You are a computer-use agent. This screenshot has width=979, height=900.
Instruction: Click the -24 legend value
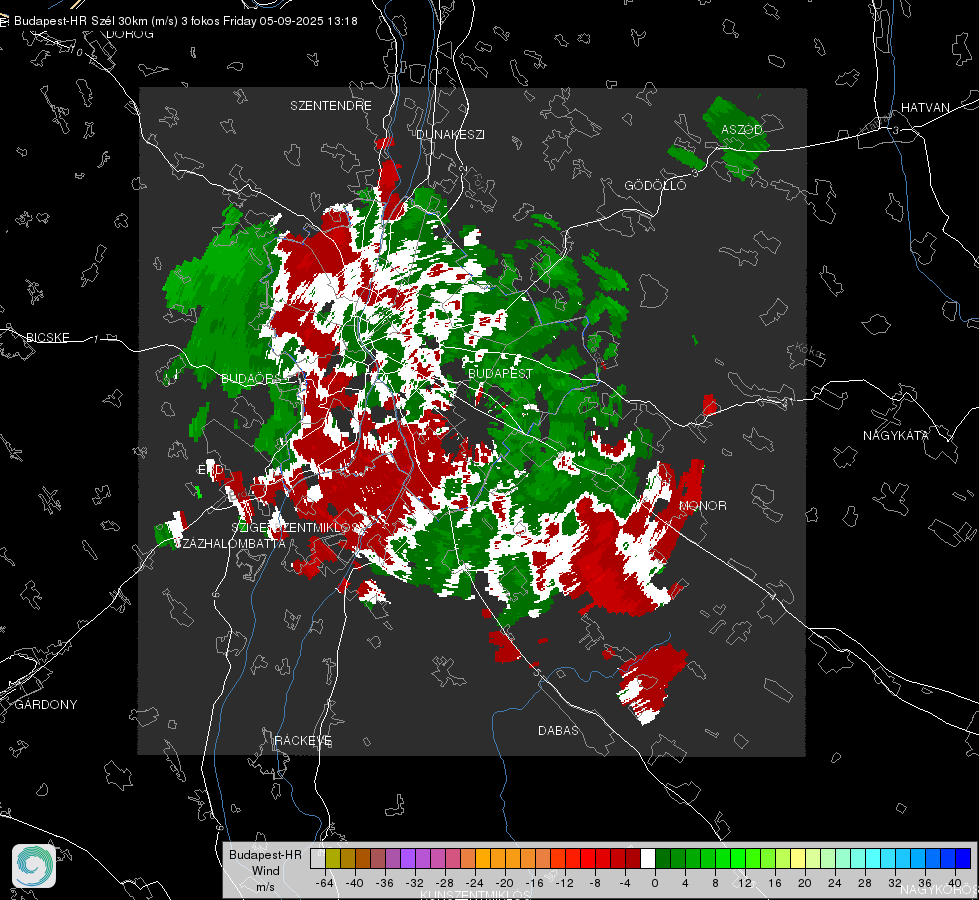tap(475, 883)
